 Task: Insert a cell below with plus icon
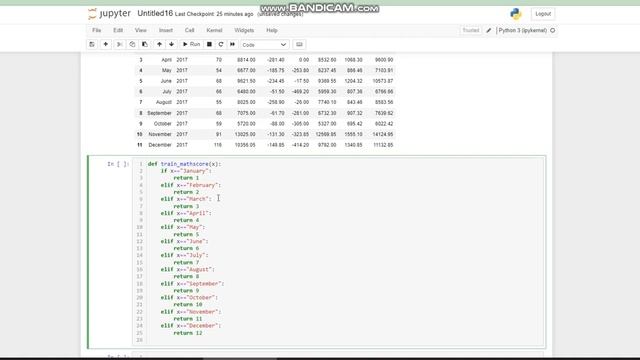pos(105,44)
